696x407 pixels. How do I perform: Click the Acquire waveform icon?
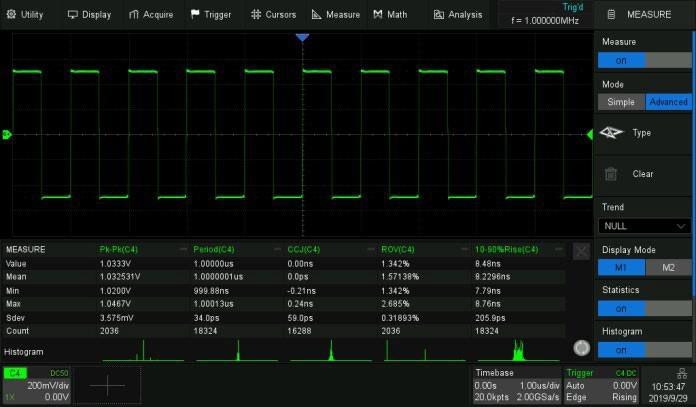coord(134,15)
